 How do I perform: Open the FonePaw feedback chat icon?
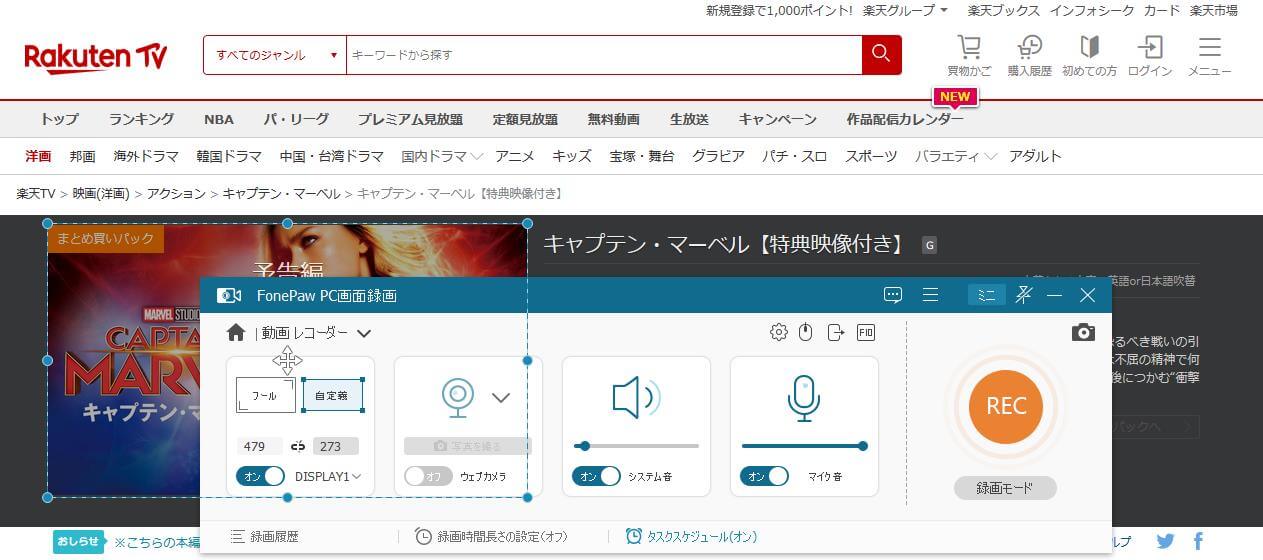point(893,295)
